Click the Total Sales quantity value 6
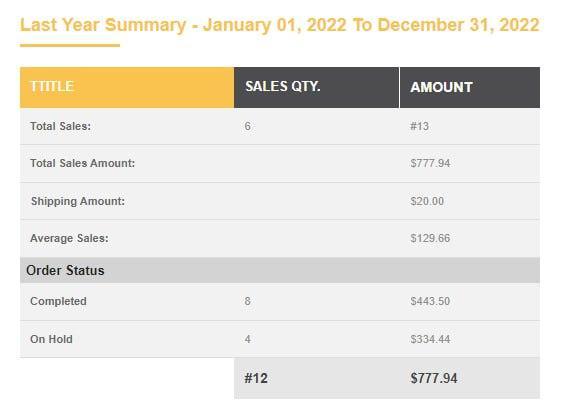Viewport: 564px width, 419px height. 247,126
